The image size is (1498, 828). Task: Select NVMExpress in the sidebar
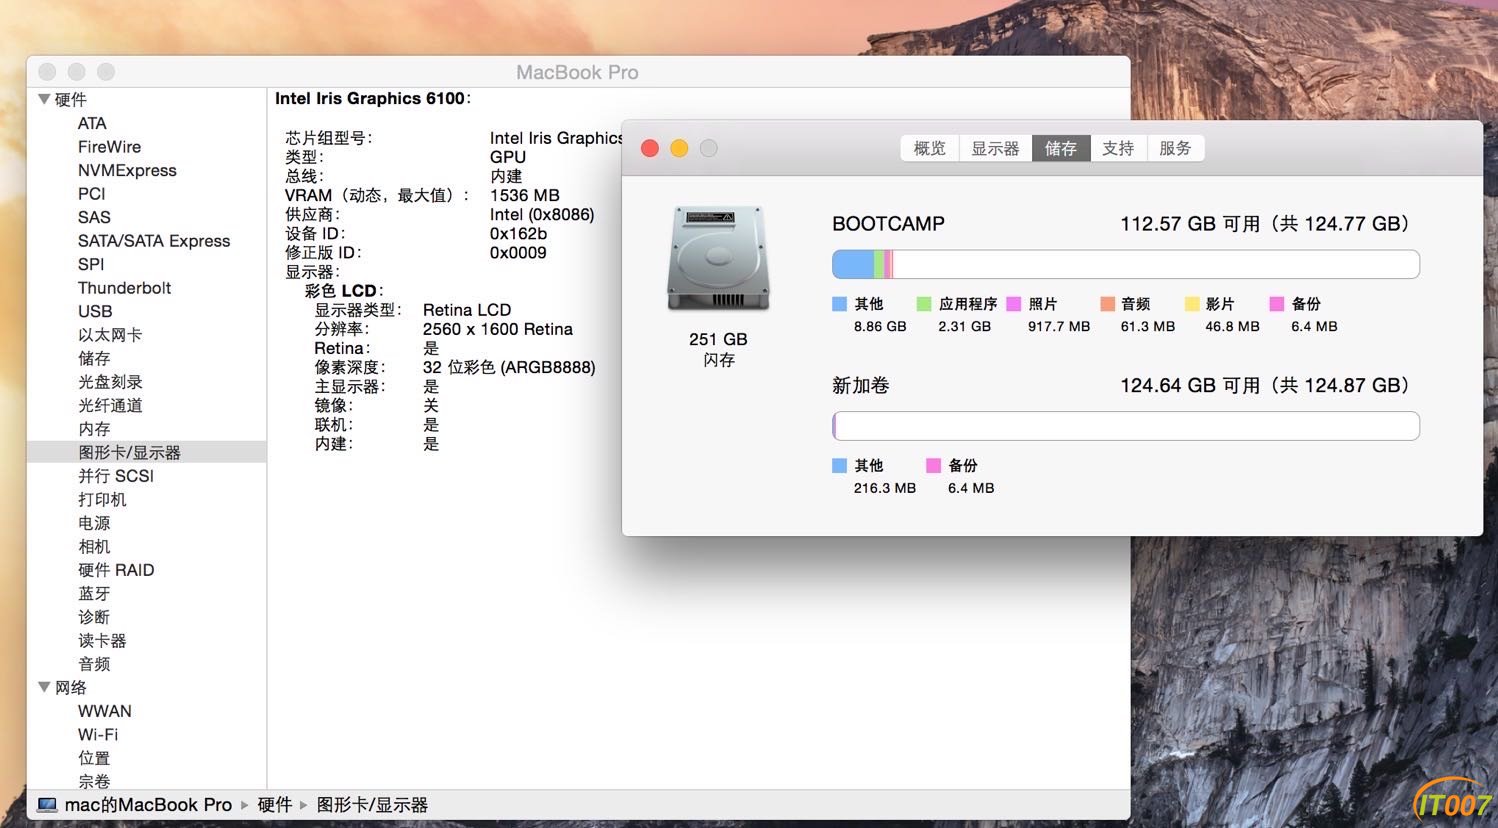coord(127,170)
